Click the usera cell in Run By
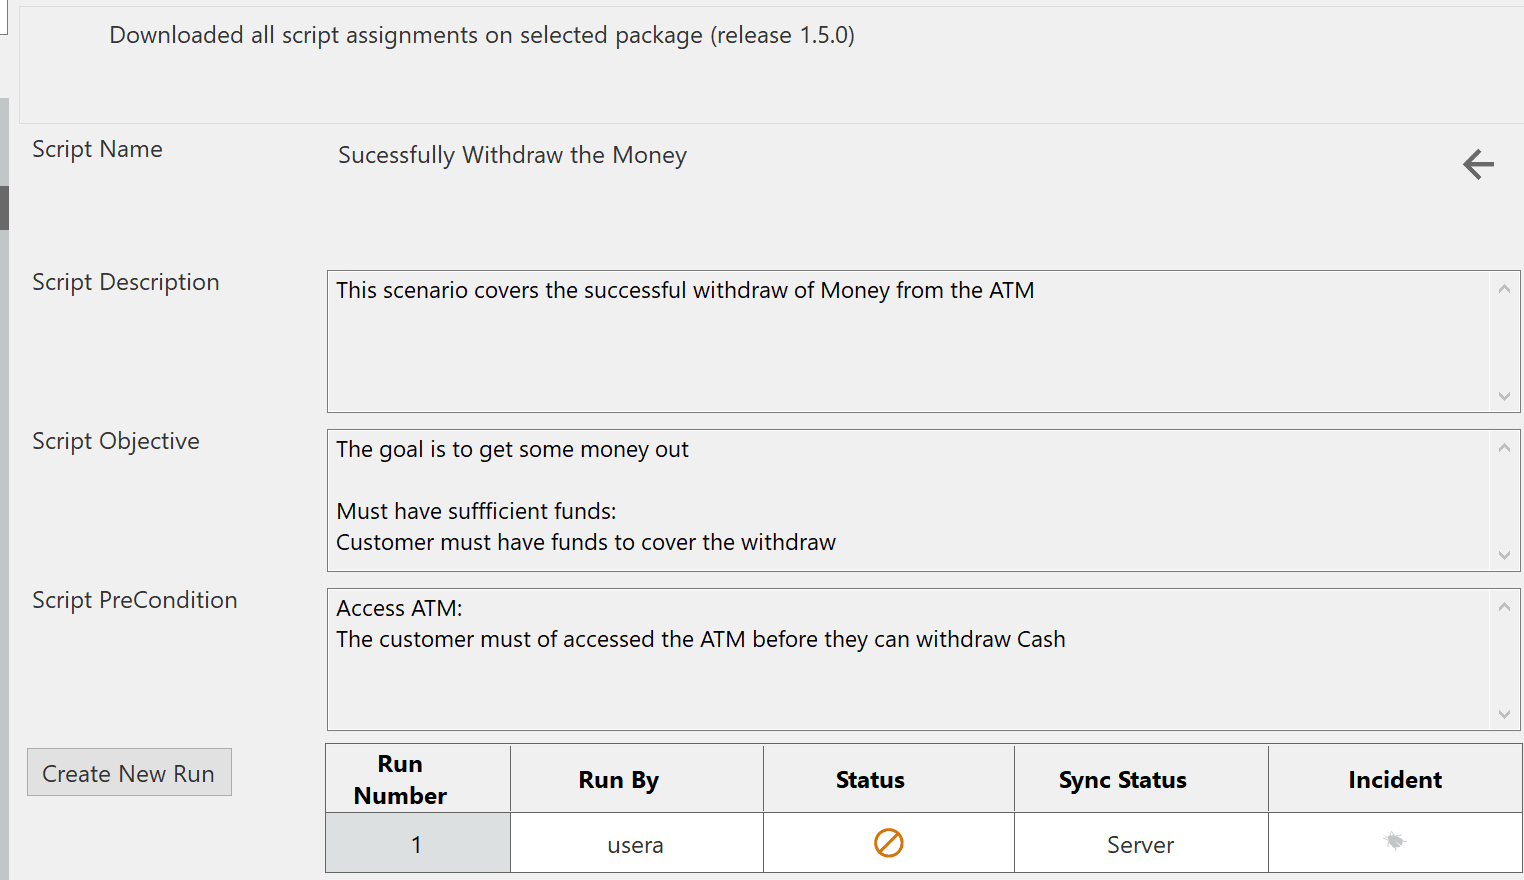Image resolution: width=1524 pixels, height=880 pixels. tap(636, 844)
